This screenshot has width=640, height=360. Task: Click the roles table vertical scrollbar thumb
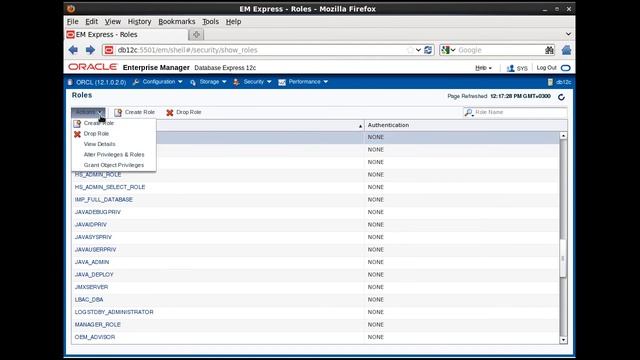563,258
